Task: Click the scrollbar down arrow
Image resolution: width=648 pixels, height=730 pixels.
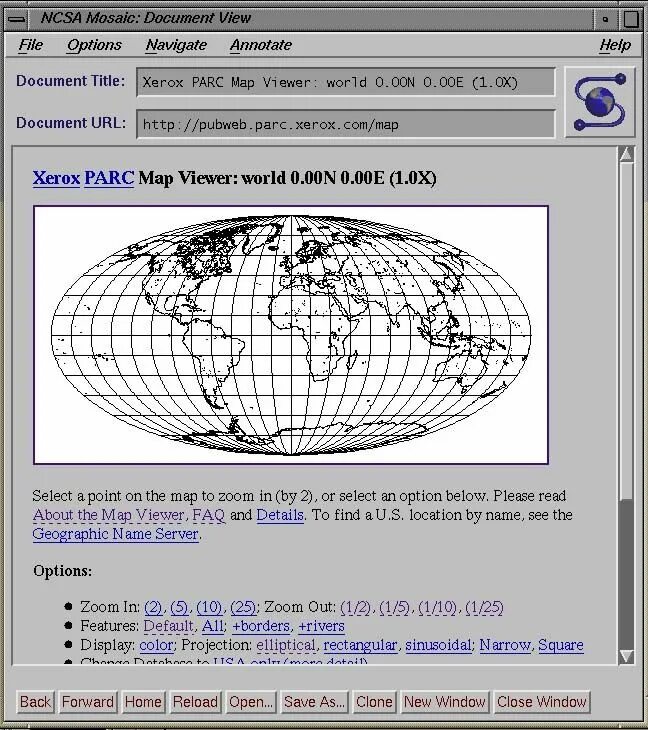Action: 627,656
